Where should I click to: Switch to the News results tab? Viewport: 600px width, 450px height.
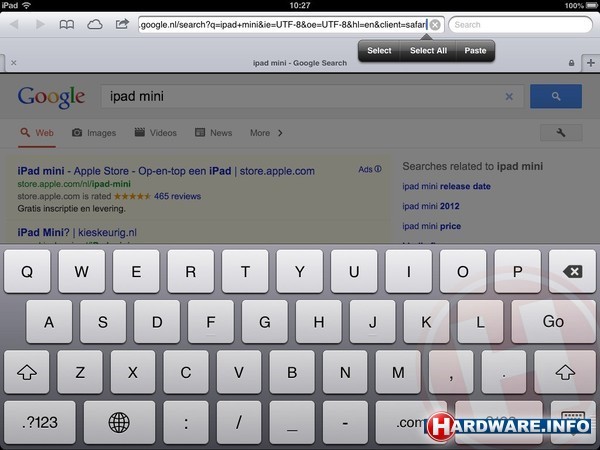point(214,133)
